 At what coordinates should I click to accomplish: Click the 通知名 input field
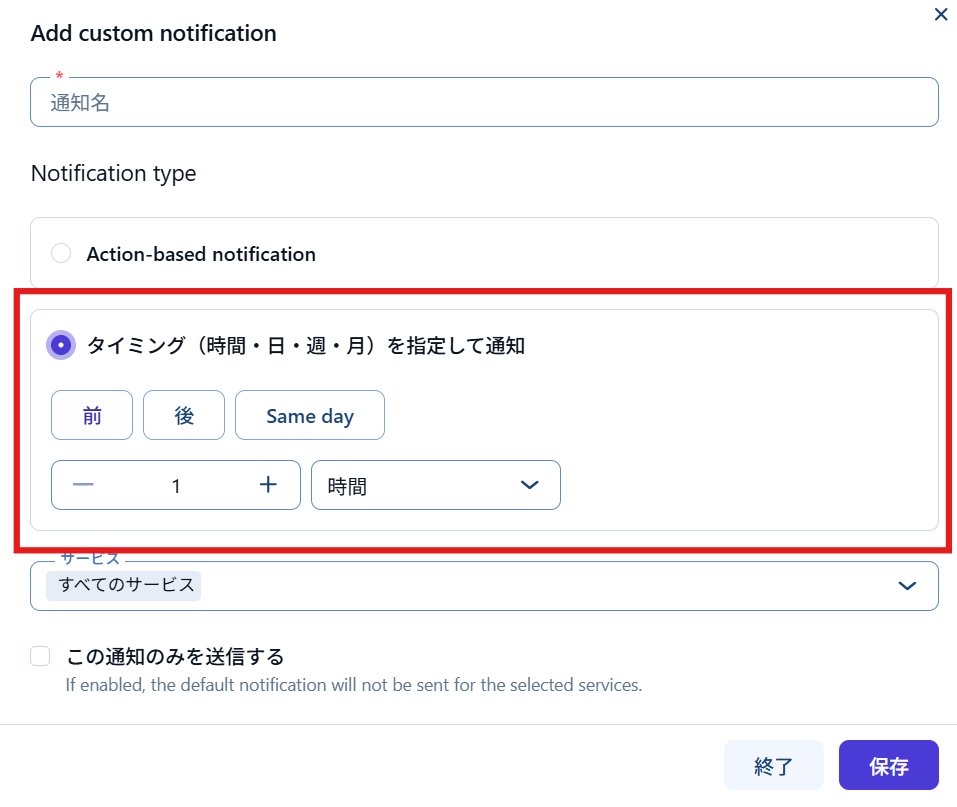tap(484, 102)
